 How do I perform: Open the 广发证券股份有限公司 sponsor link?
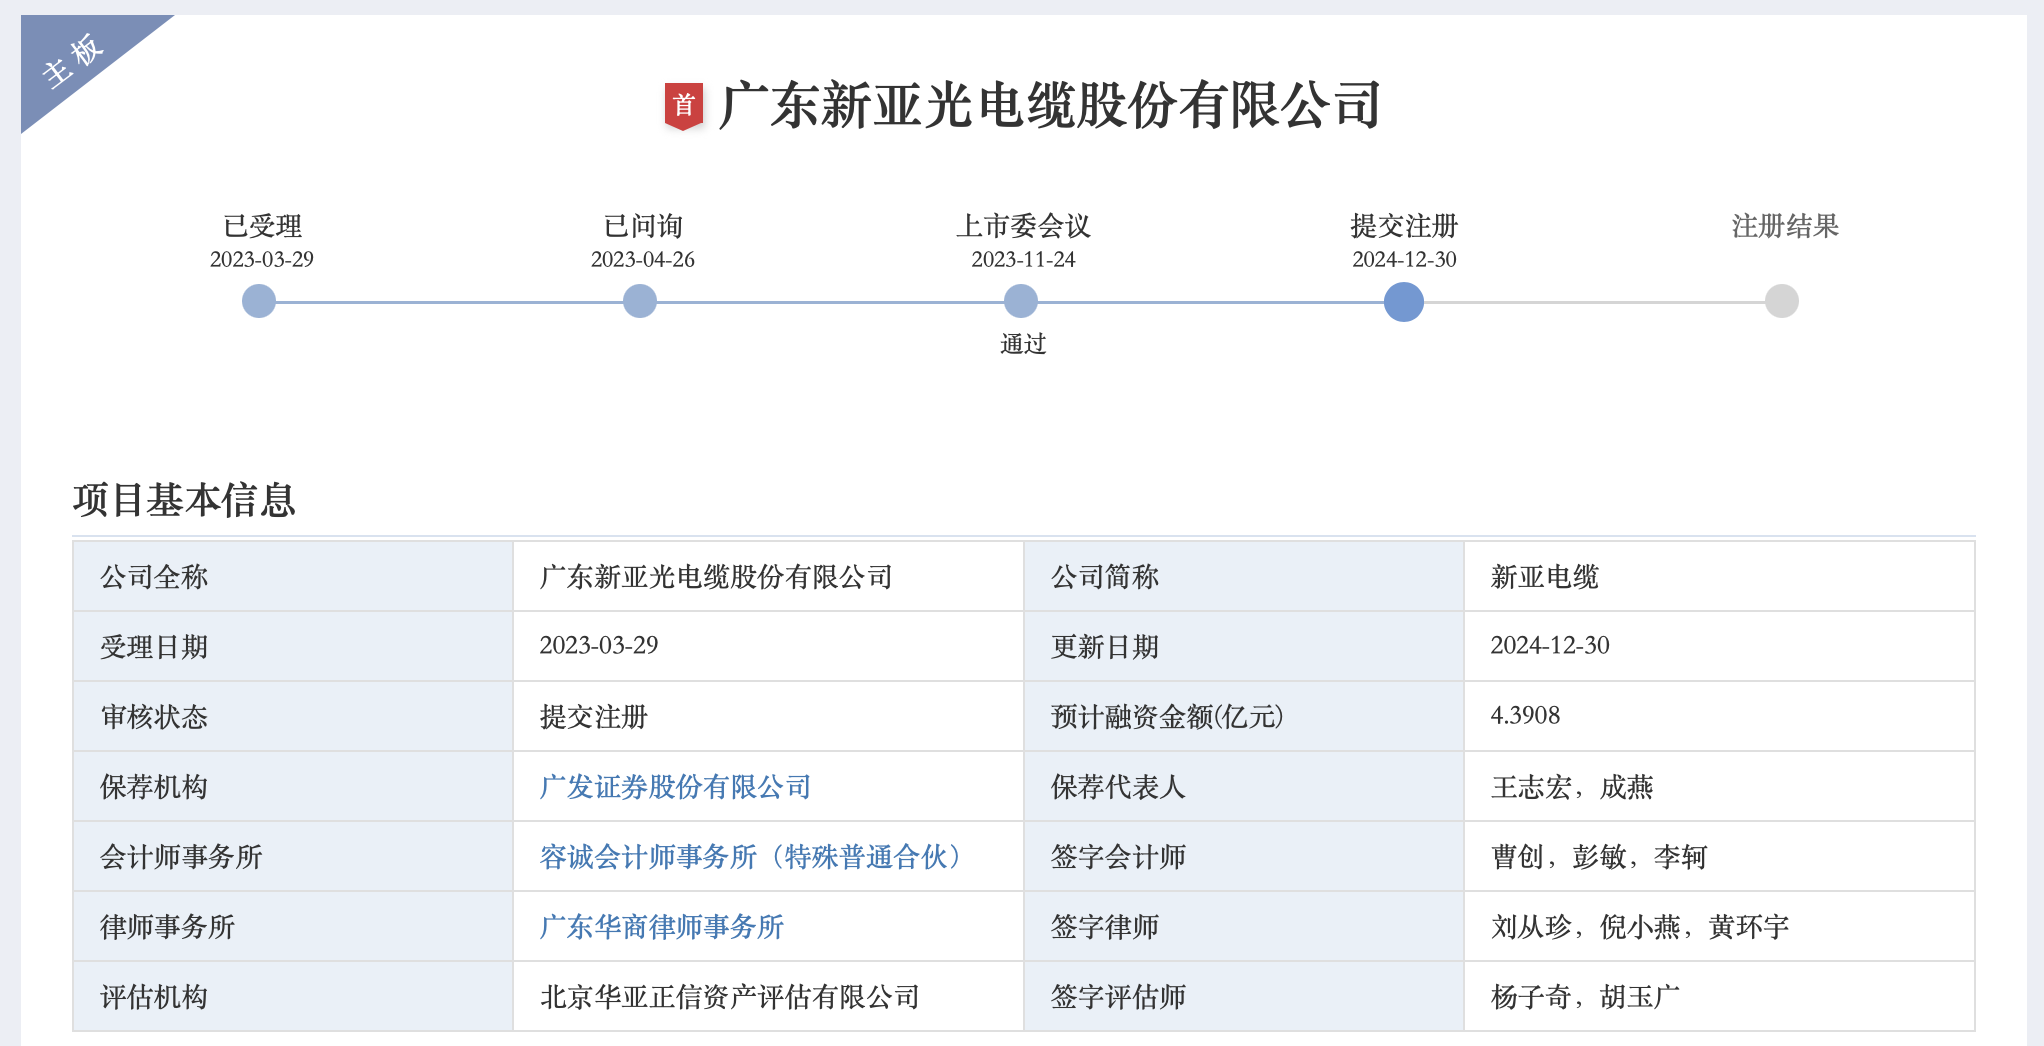[x=674, y=787]
